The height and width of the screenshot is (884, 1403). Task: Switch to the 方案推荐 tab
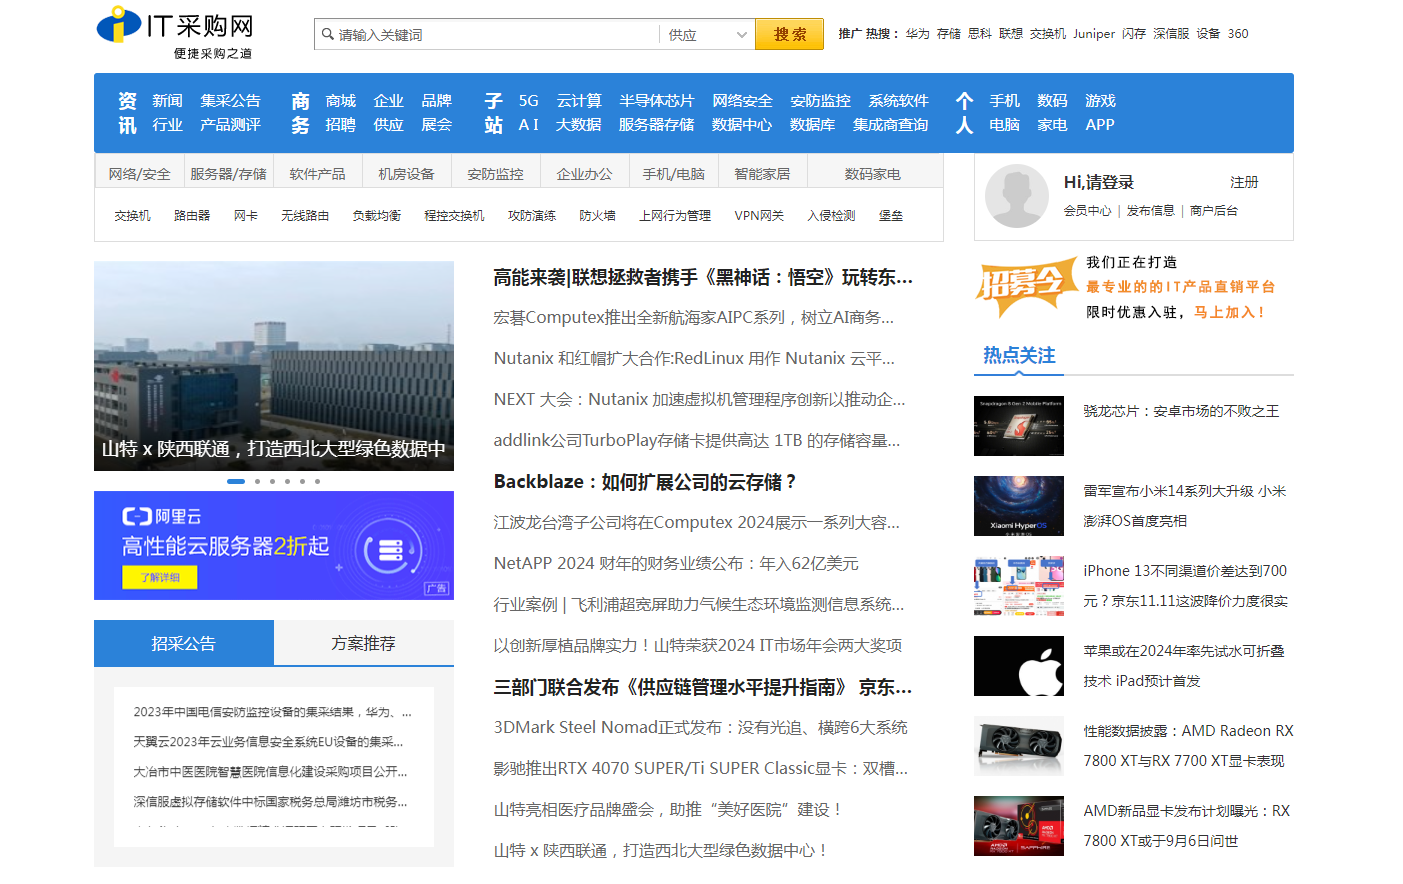(x=364, y=643)
